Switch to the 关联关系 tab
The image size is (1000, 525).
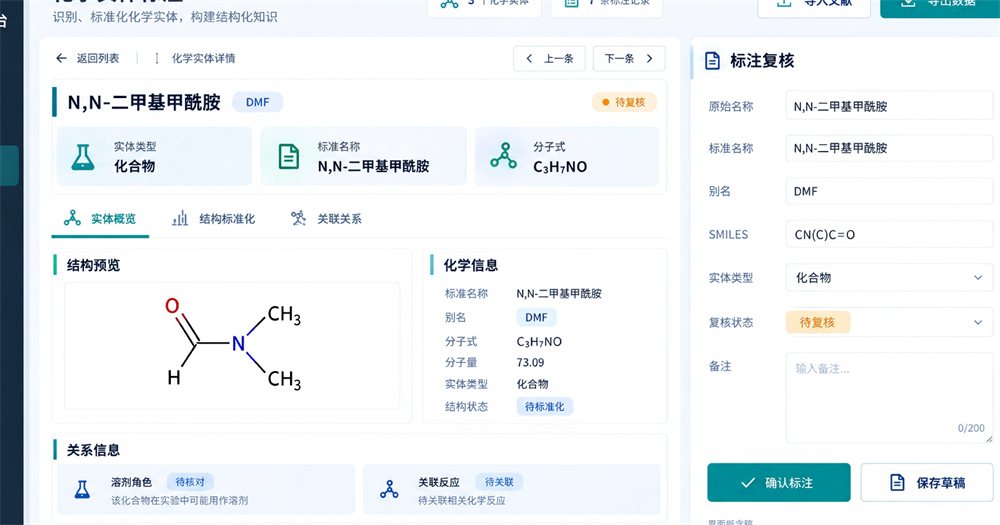tap(327, 219)
